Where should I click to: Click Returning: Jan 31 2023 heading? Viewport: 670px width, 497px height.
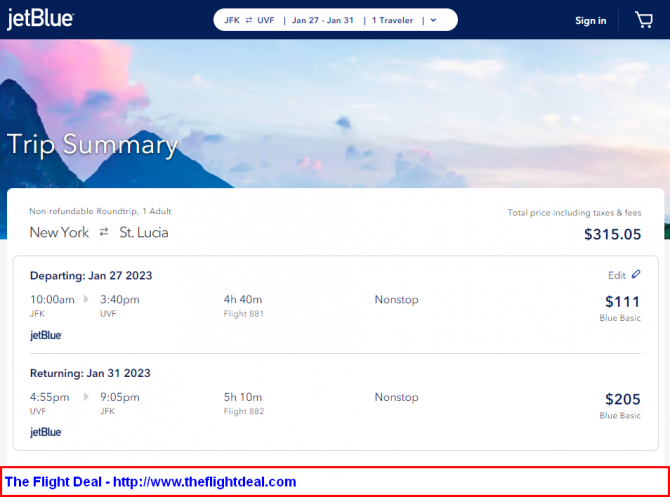90,373
